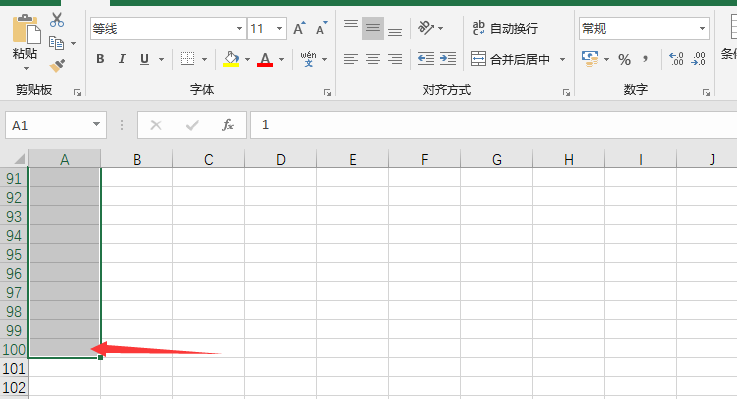Open font settings dialog launcher
Viewport: 737px width, 399px height.
(x=328, y=93)
